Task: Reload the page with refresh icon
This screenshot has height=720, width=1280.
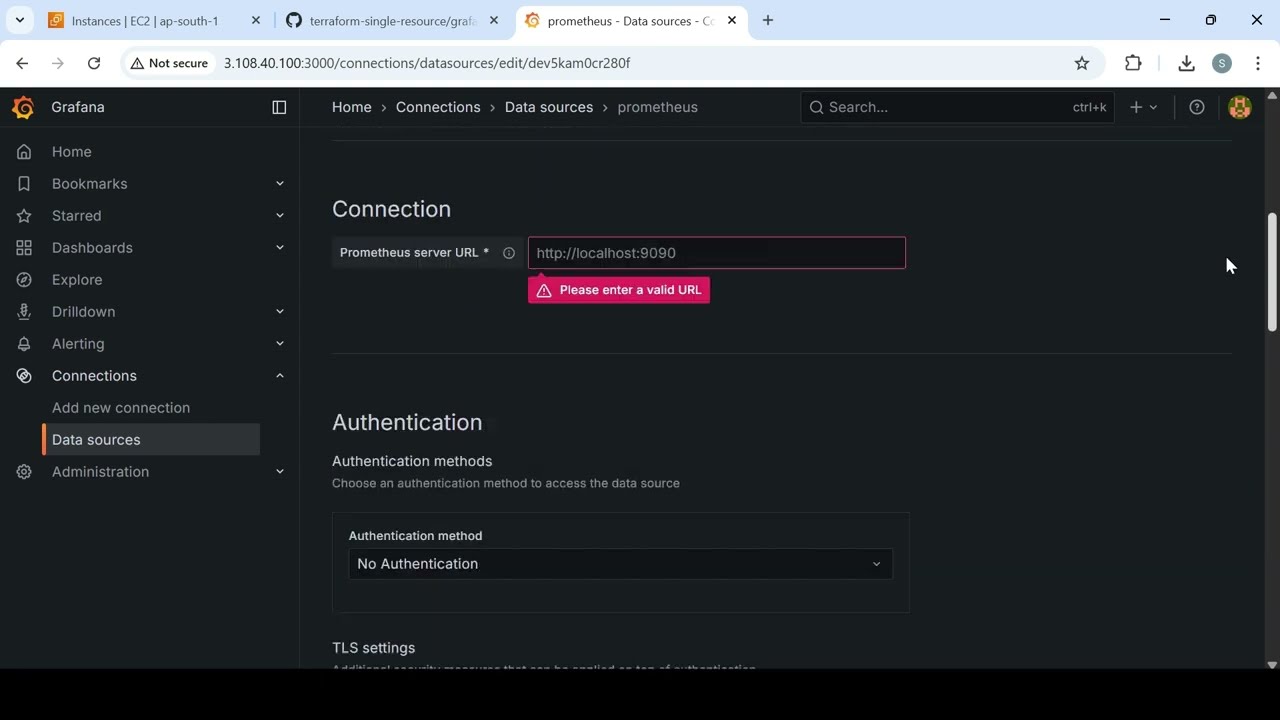Action: 94,63
